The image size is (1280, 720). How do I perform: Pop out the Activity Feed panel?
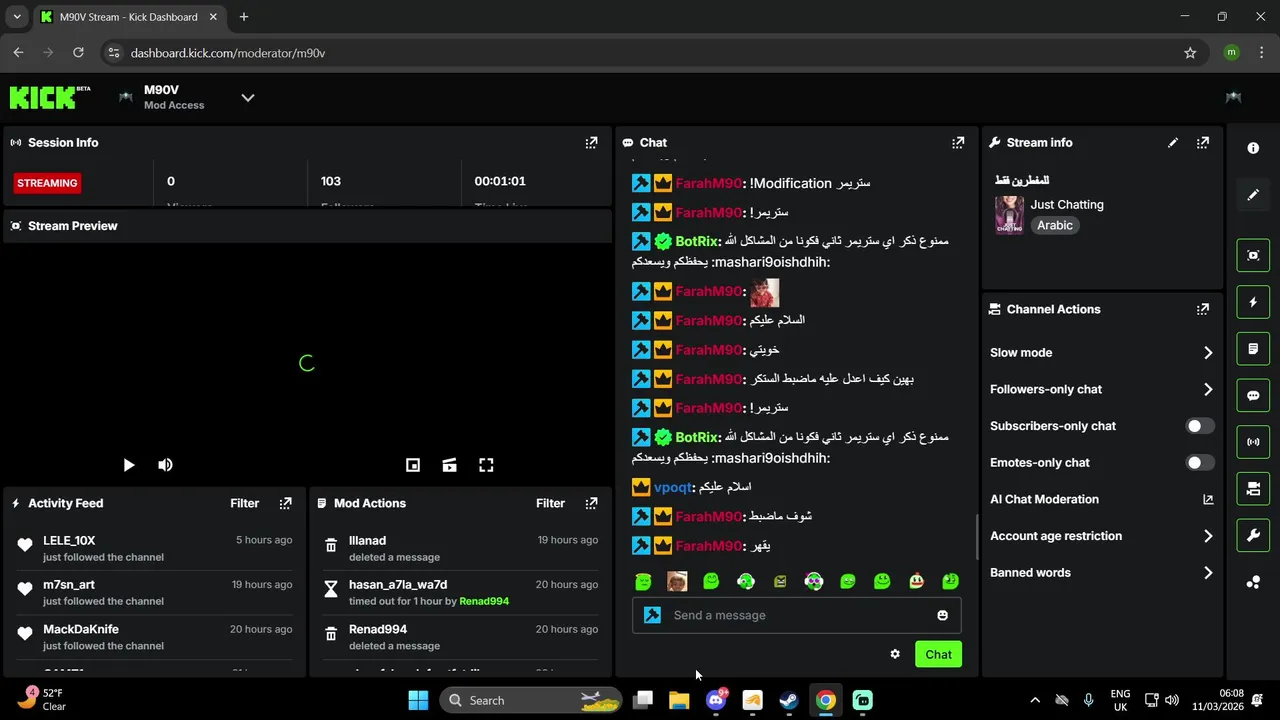[x=285, y=503]
